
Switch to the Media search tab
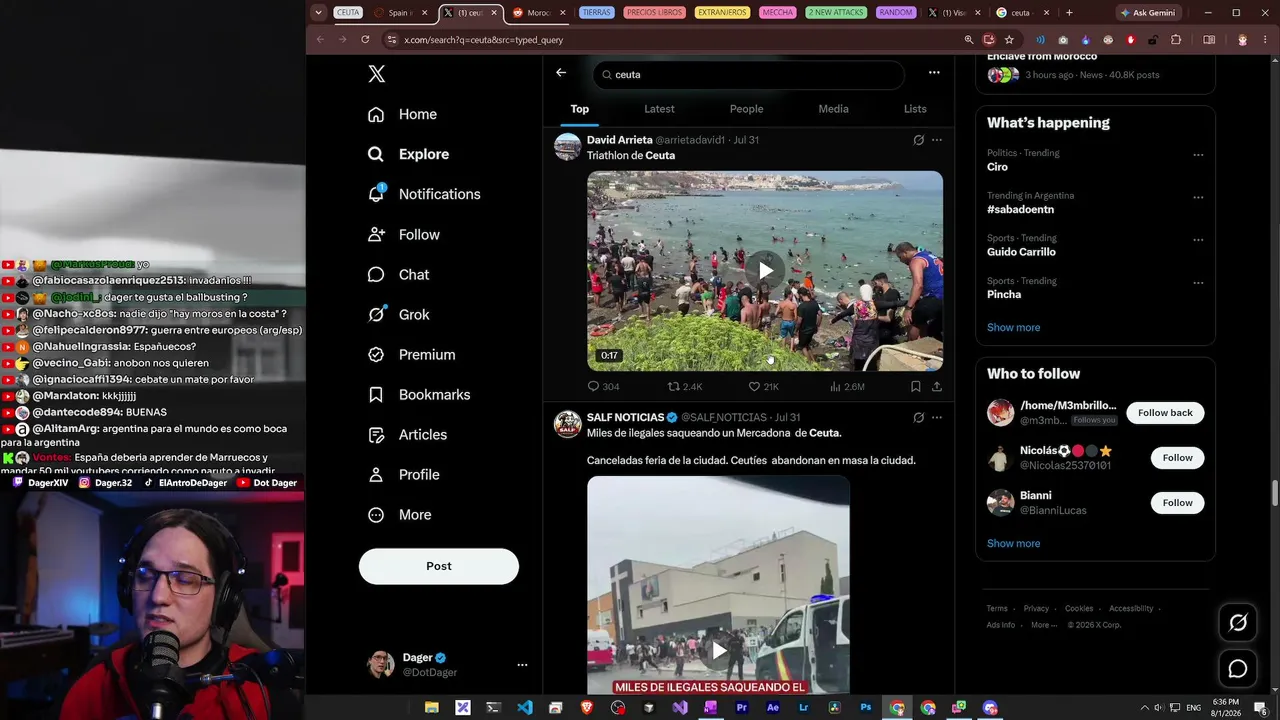833,109
